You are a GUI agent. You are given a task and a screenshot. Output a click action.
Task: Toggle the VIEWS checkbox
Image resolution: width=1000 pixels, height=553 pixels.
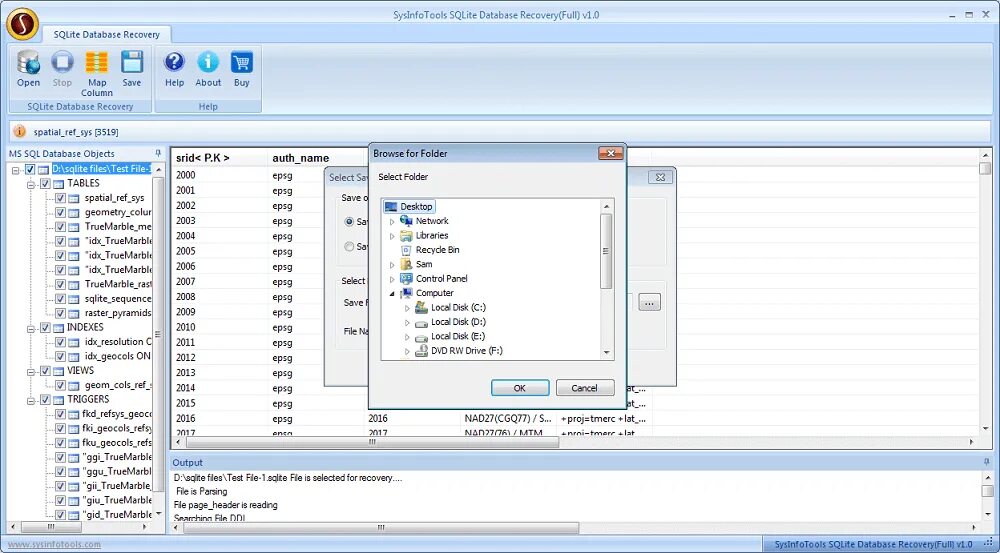(45, 371)
